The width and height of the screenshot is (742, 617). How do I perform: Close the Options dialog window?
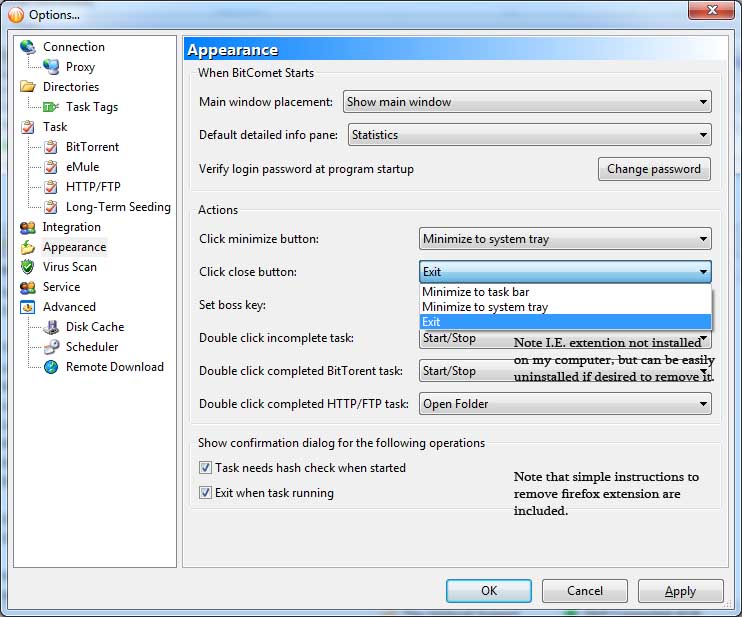711,10
